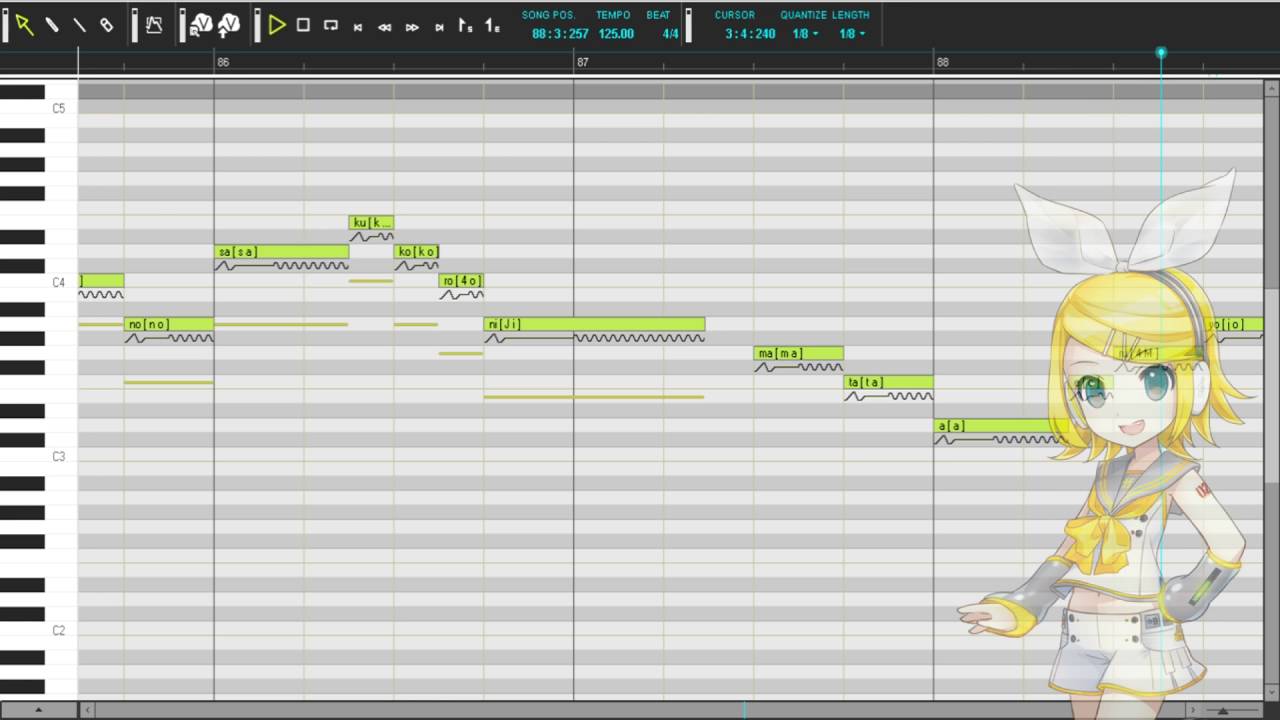Jump to the song end
The image size is (1280, 720).
point(439,27)
